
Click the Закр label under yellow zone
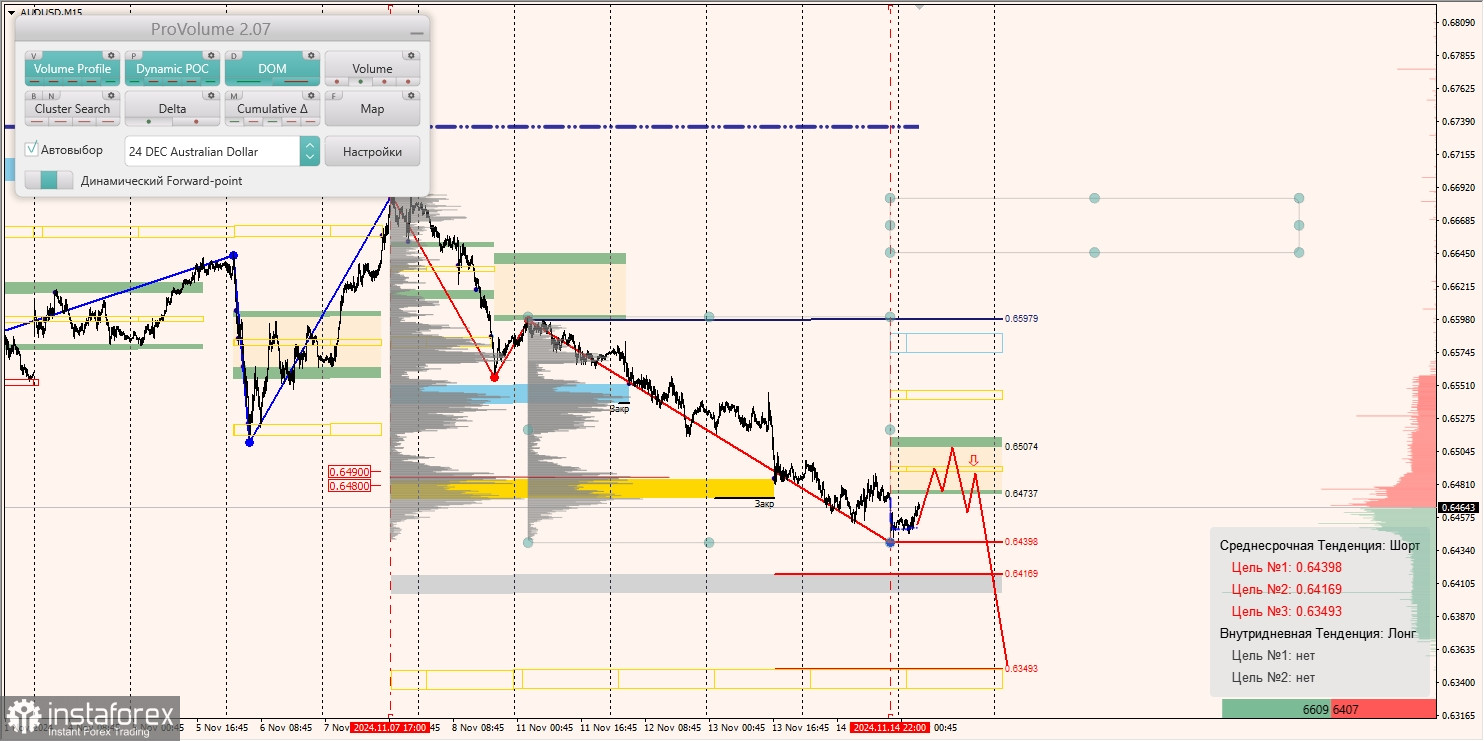click(764, 504)
